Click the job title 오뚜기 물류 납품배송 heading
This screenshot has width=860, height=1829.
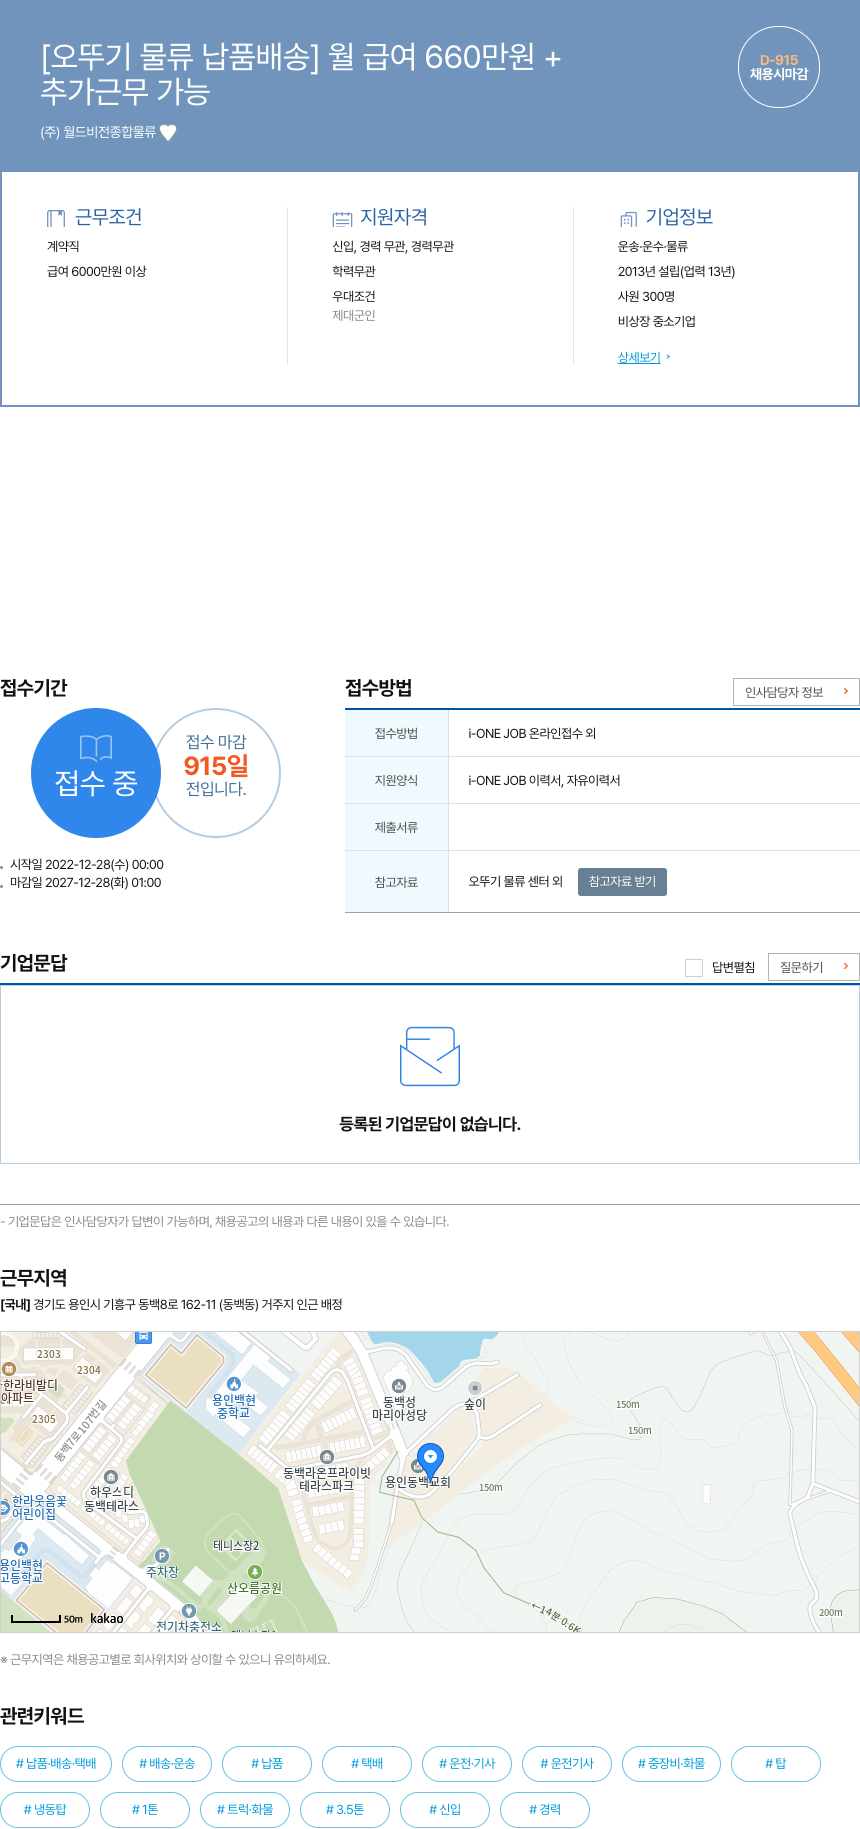click(300, 74)
